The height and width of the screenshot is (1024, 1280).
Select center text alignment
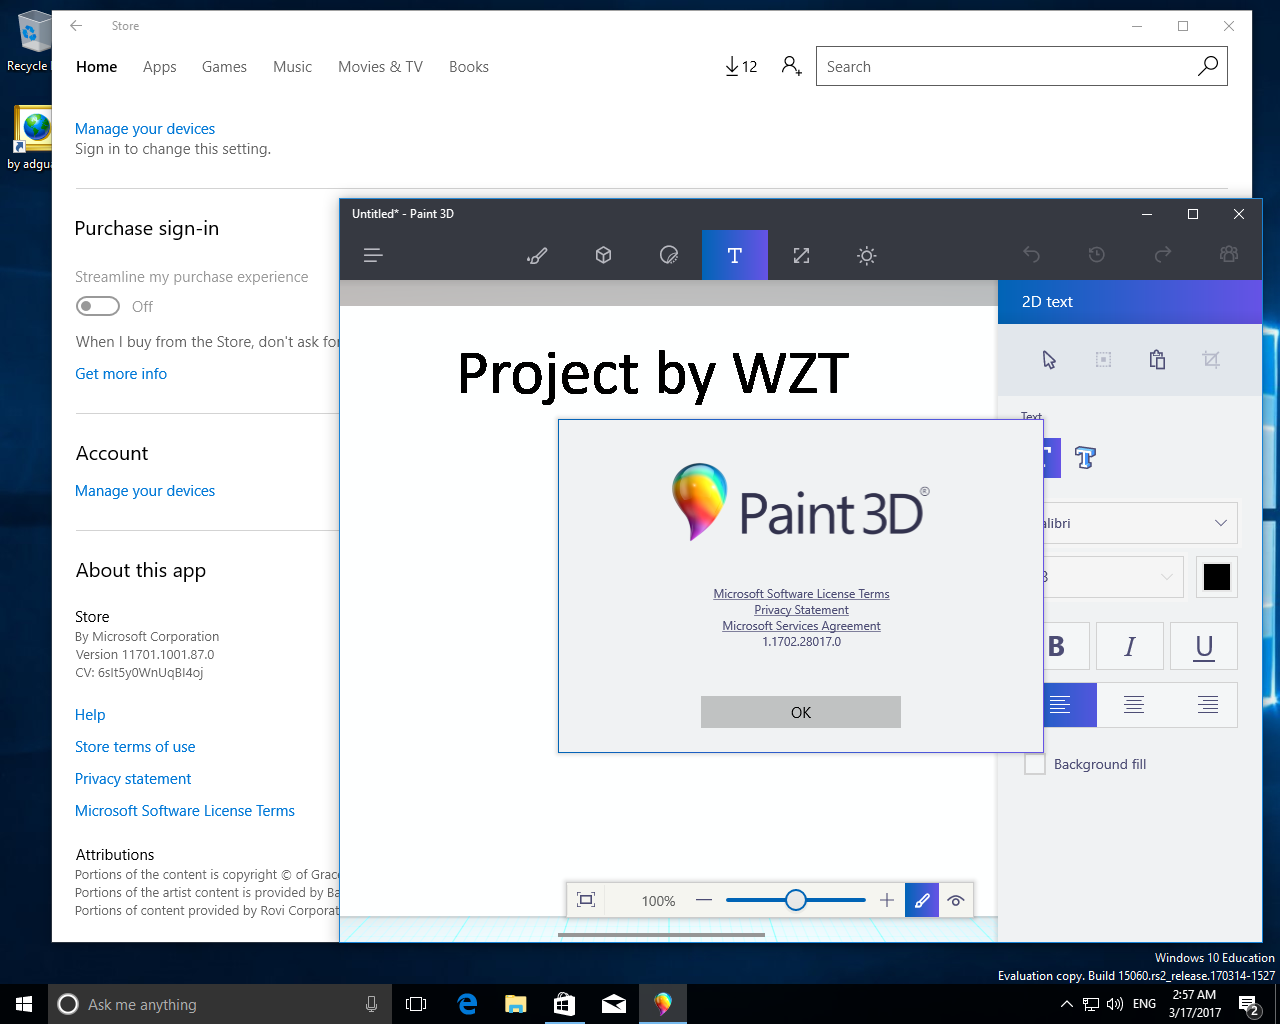(1134, 705)
